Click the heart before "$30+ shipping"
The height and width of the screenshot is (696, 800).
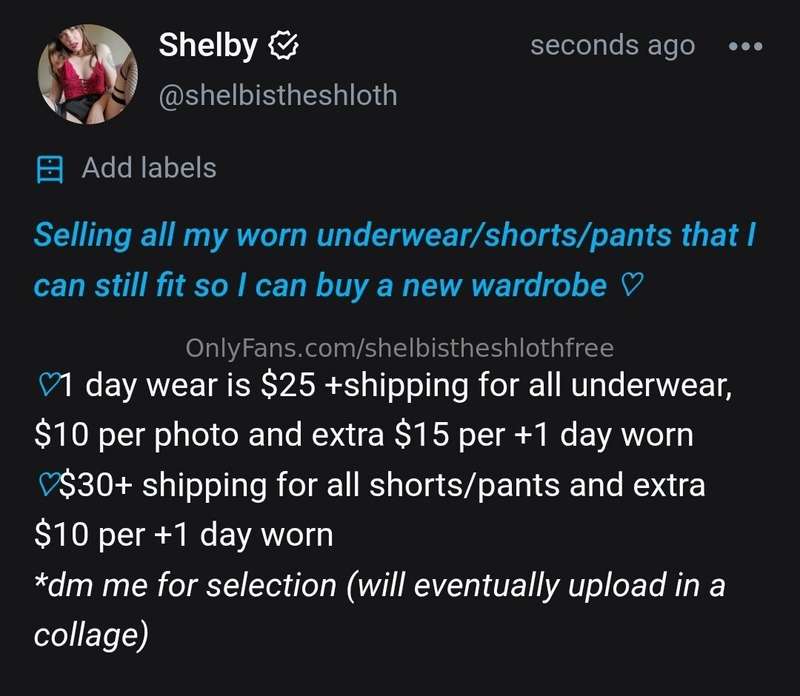[x=46, y=486]
